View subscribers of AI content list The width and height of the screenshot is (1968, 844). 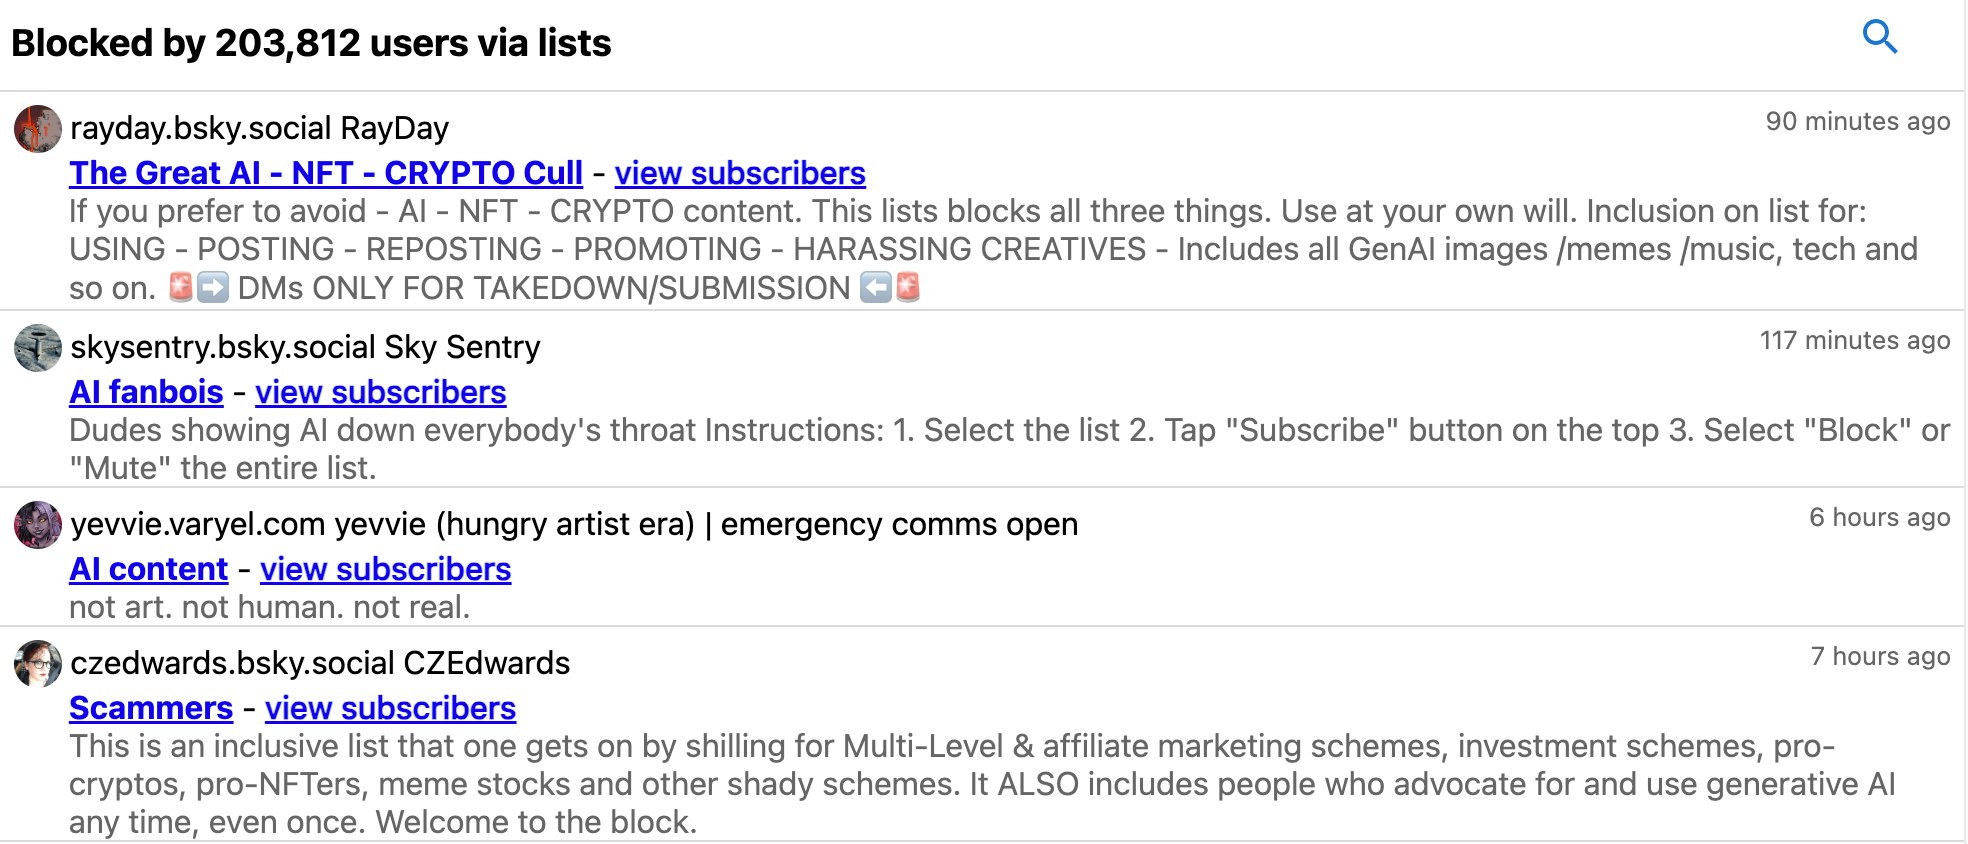coord(385,569)
